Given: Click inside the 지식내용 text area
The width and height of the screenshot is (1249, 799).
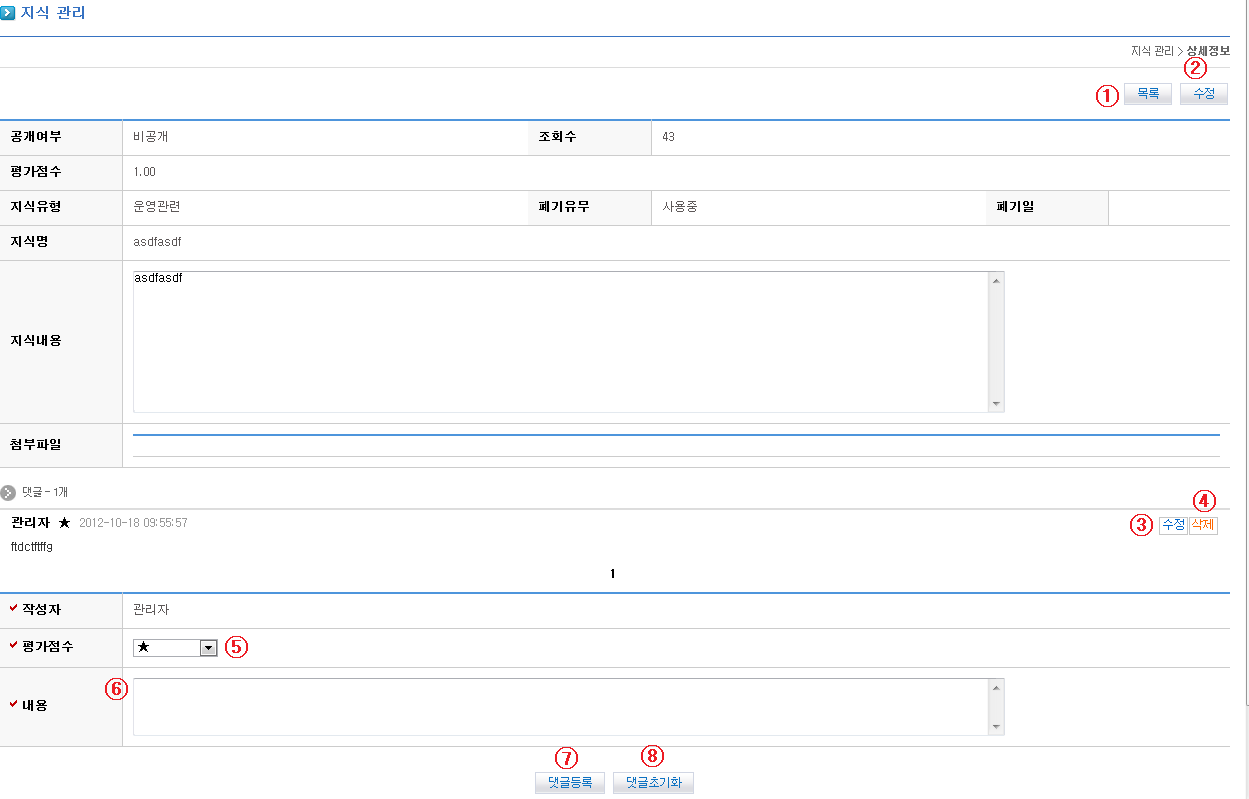Looking at the screenshot, I should click(x=560, y=341).
